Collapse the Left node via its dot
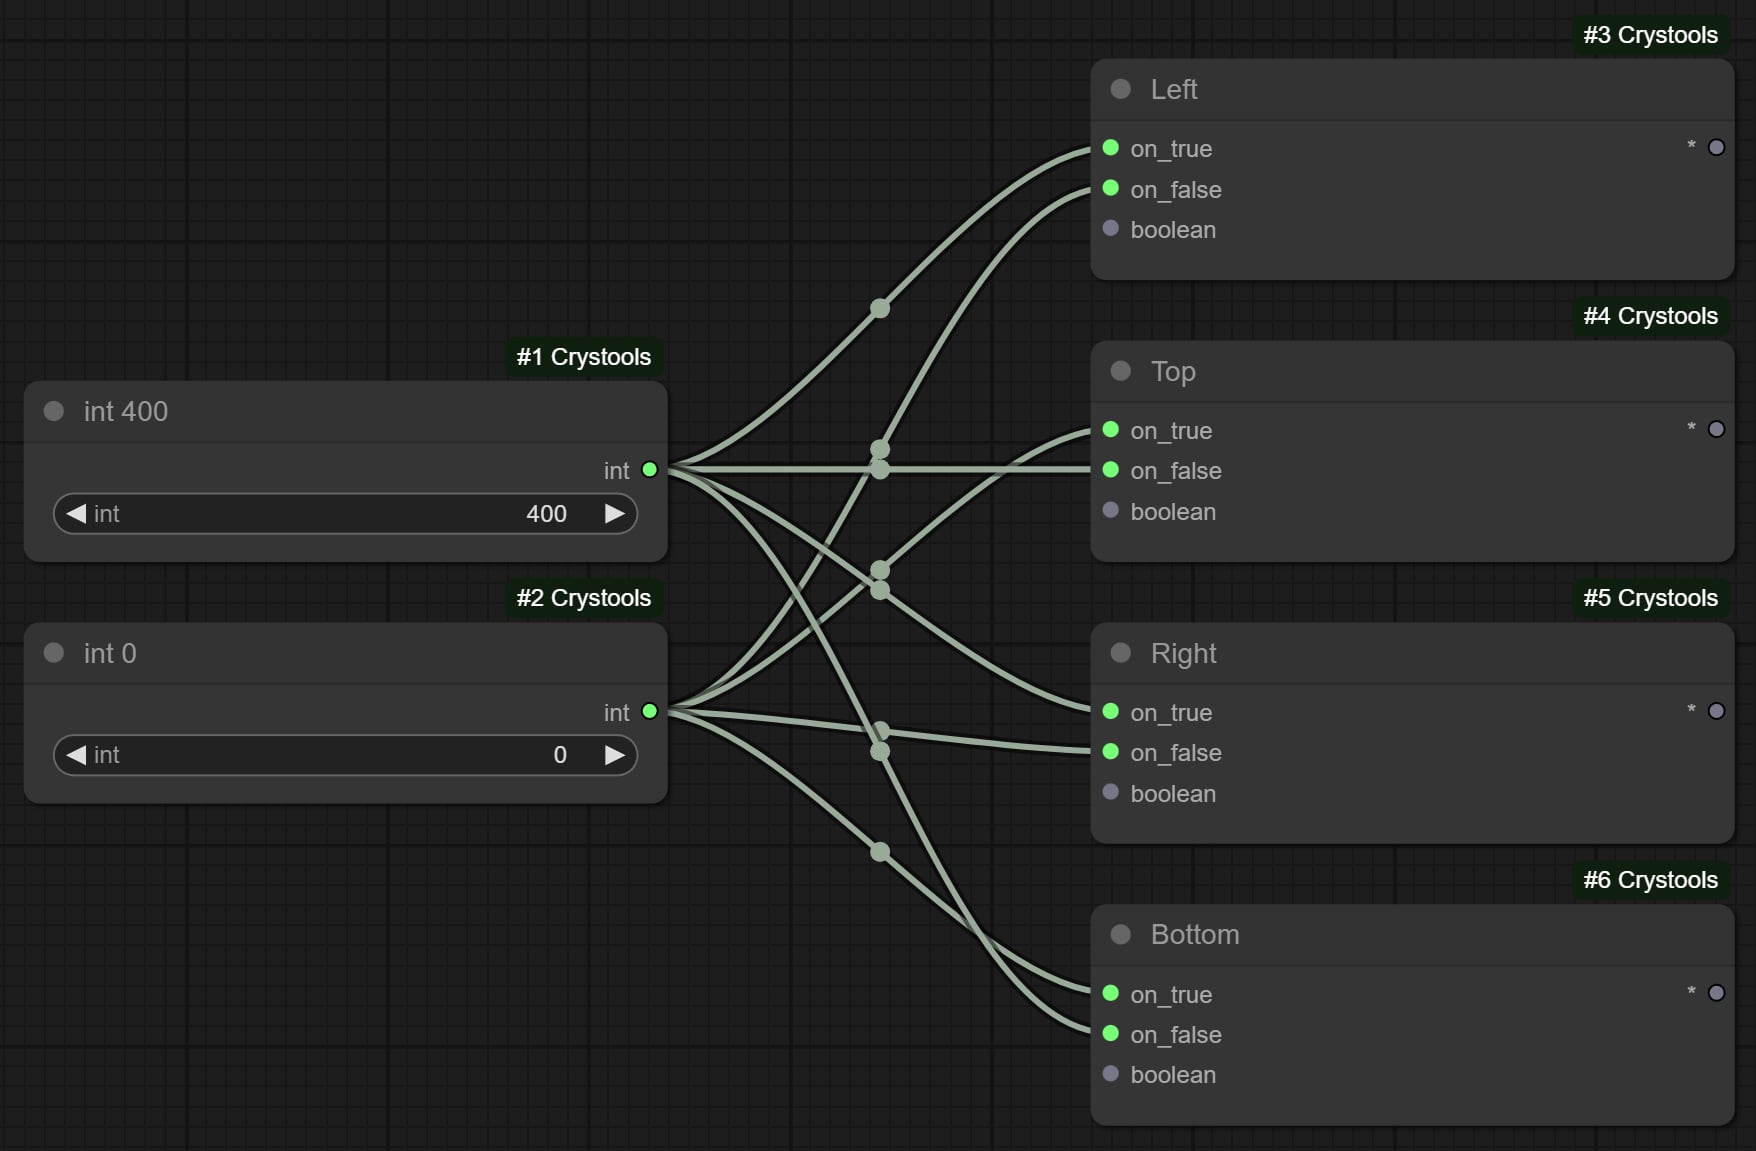This screenshot has width=1756, height=1151. click(x=1121, y=89)
